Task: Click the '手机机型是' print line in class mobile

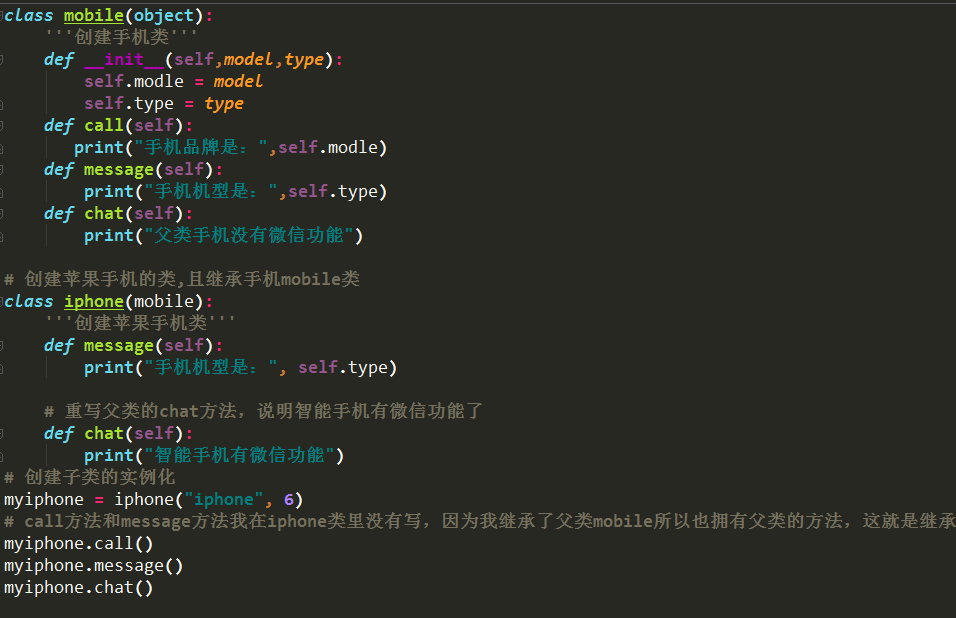Action: (x=235, y=191)
